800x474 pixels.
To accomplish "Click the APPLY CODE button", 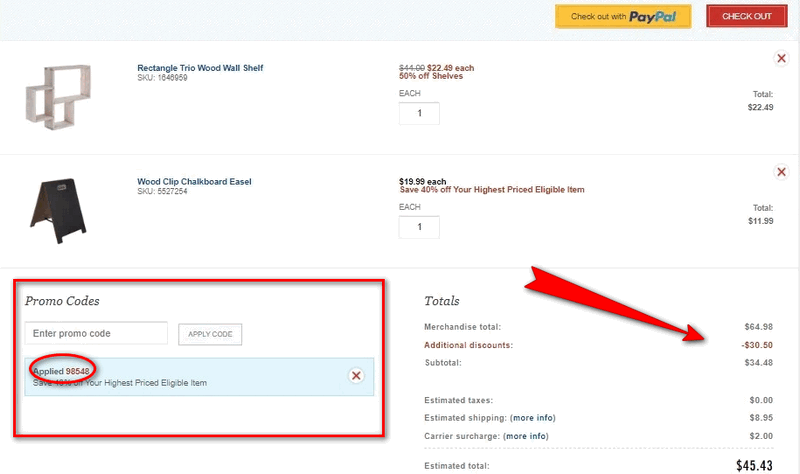I will [x=210, y=334].
